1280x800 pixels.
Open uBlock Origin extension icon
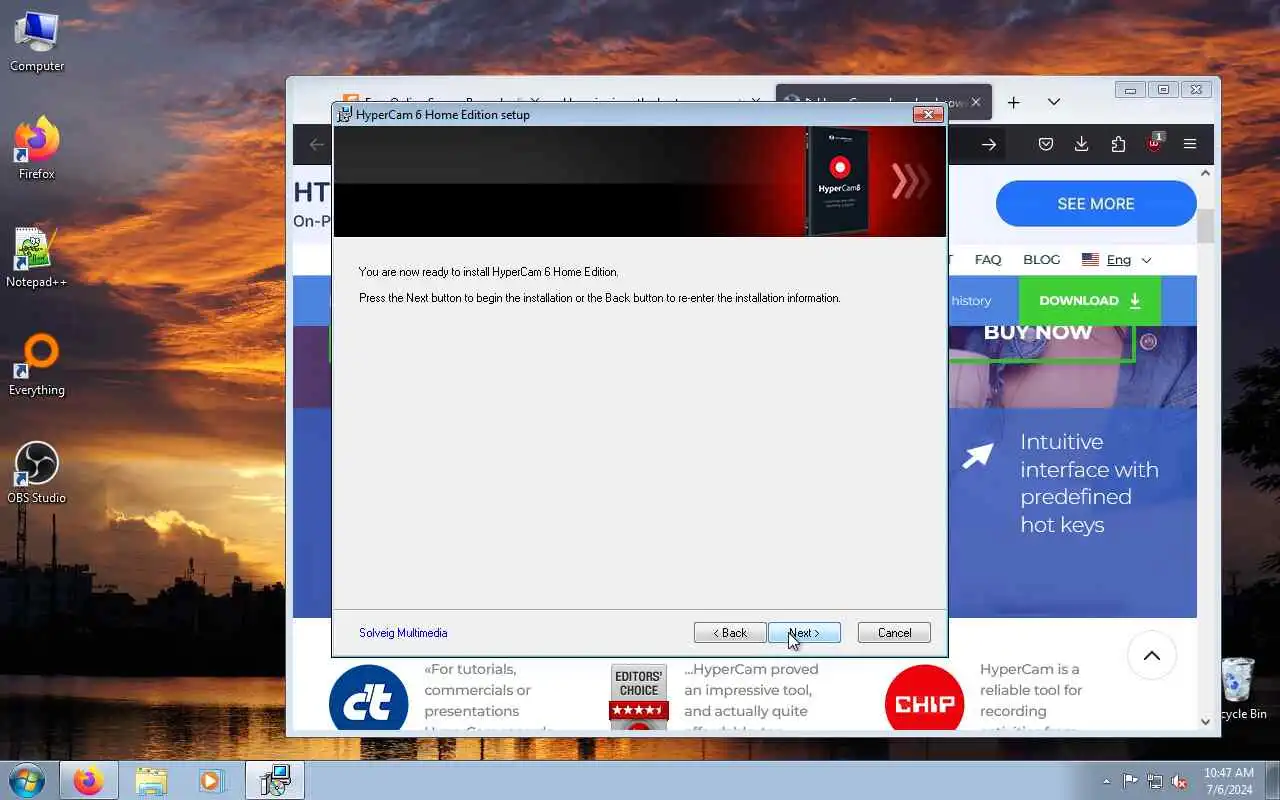point(1154,145)
